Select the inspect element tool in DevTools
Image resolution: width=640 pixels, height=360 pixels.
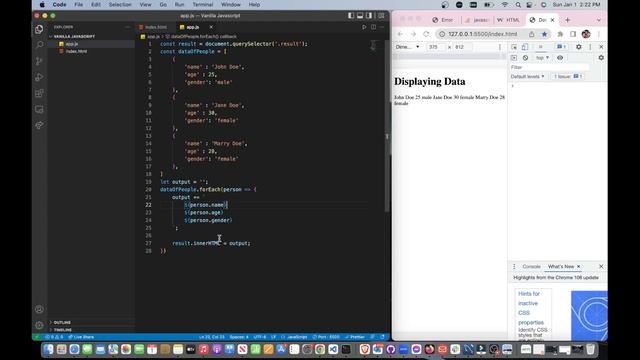coord(514,47)
